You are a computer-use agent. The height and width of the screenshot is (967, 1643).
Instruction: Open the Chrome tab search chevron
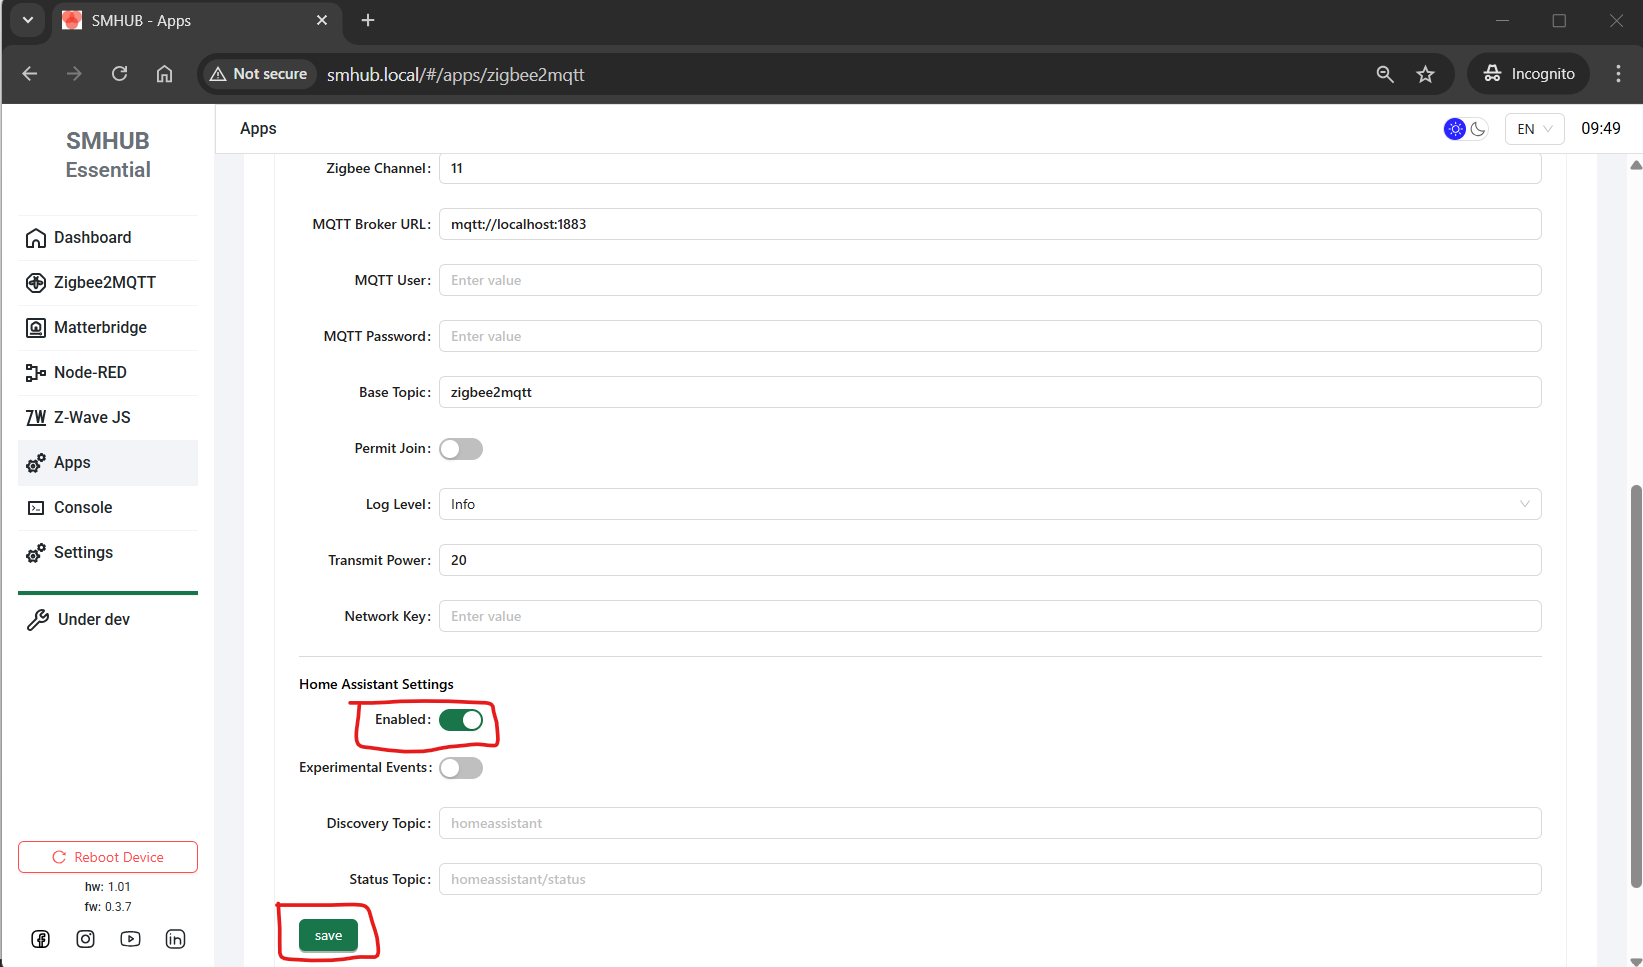(x=28, y=20)
